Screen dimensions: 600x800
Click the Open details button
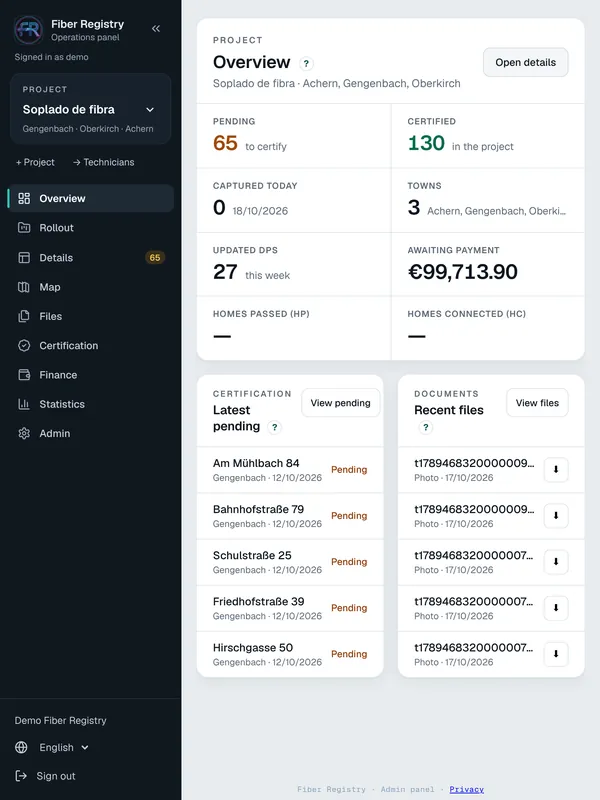[526, 62]
